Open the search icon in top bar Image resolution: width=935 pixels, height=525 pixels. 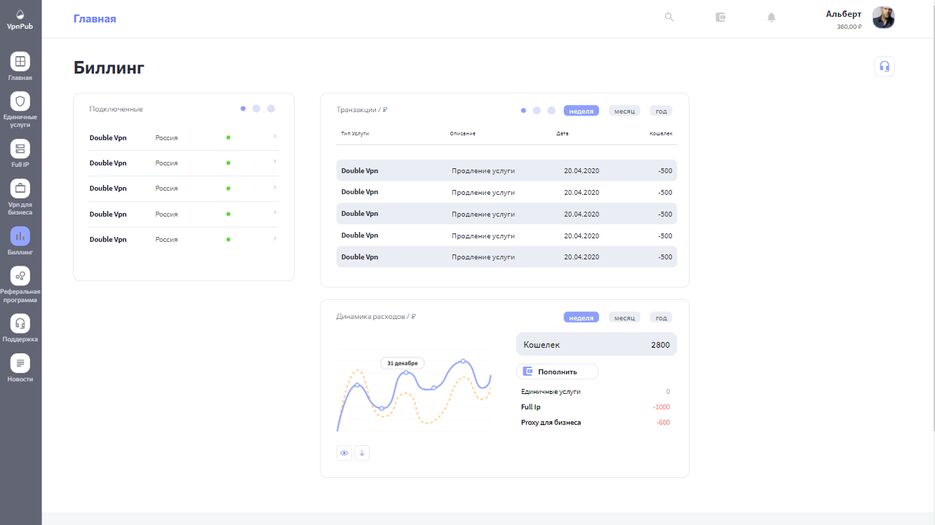(x=669, y=17)
